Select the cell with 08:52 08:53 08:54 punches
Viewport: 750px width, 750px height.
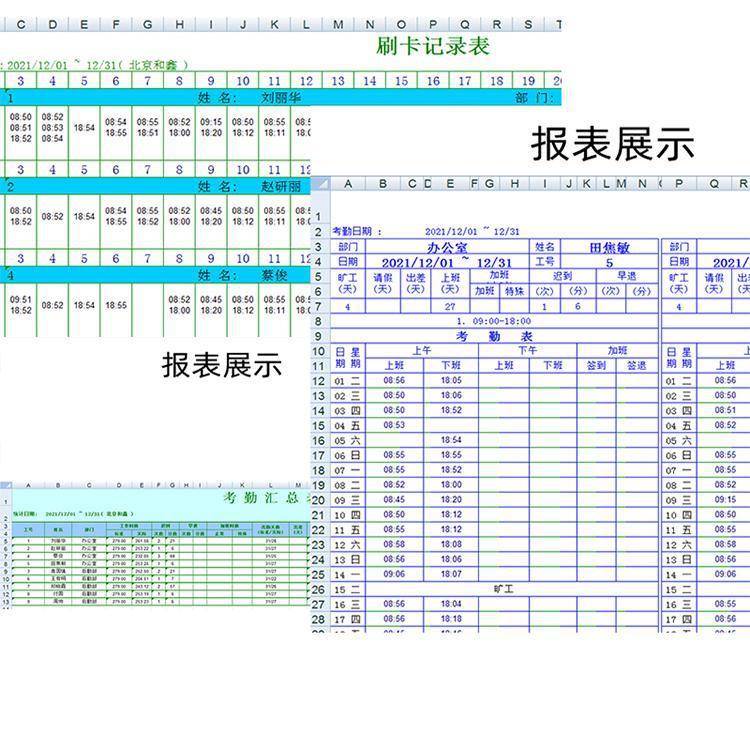coord(52,133)
